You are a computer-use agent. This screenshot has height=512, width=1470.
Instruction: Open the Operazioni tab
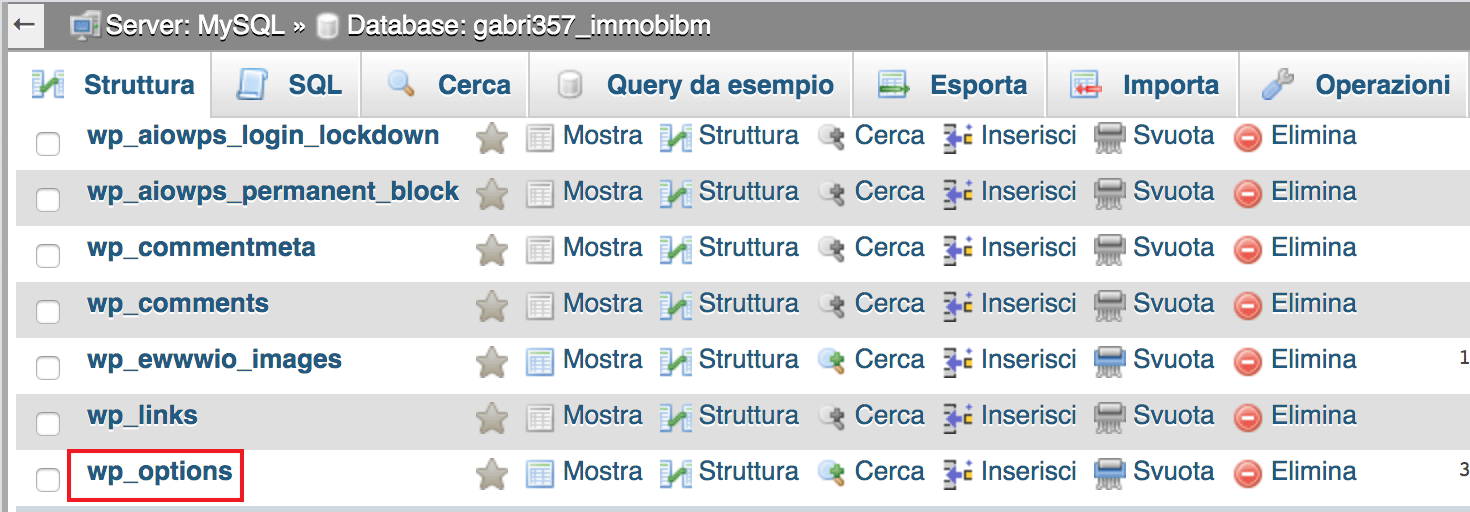(x=1355, y=85)
